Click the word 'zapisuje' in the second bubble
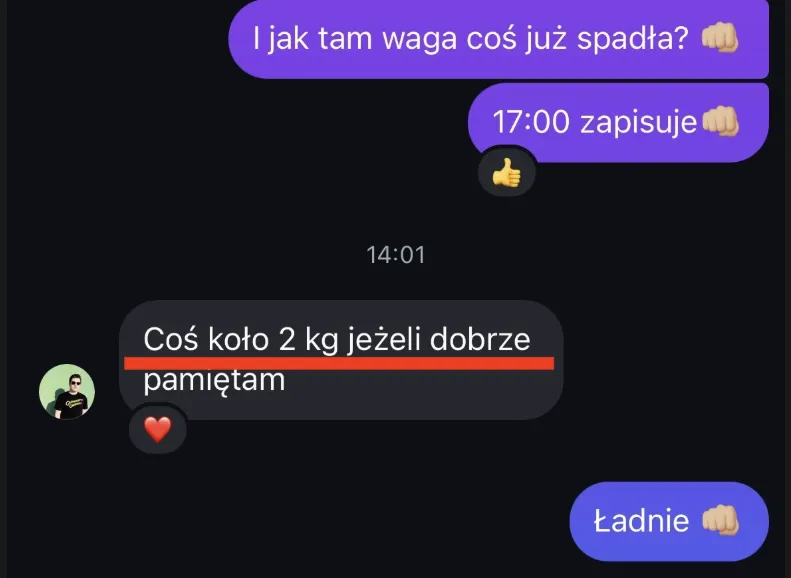The height and width of the screenshot is (578, 791). [x=638, y=123]
